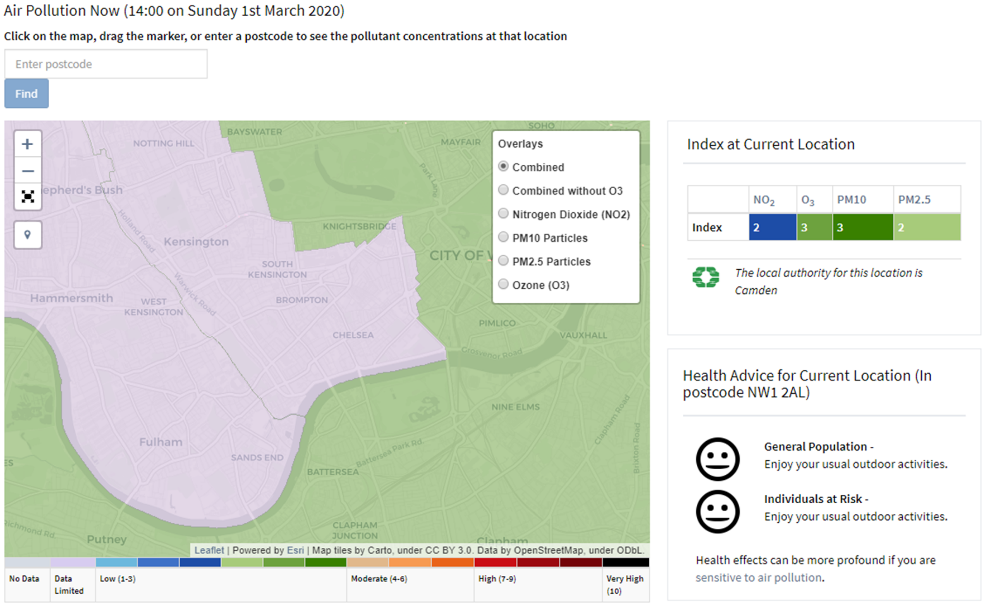This screenshot has height=606, width=991.
Task: Select Nitrogen Dioxide (NO2) overlay
Action: point(503,214)
